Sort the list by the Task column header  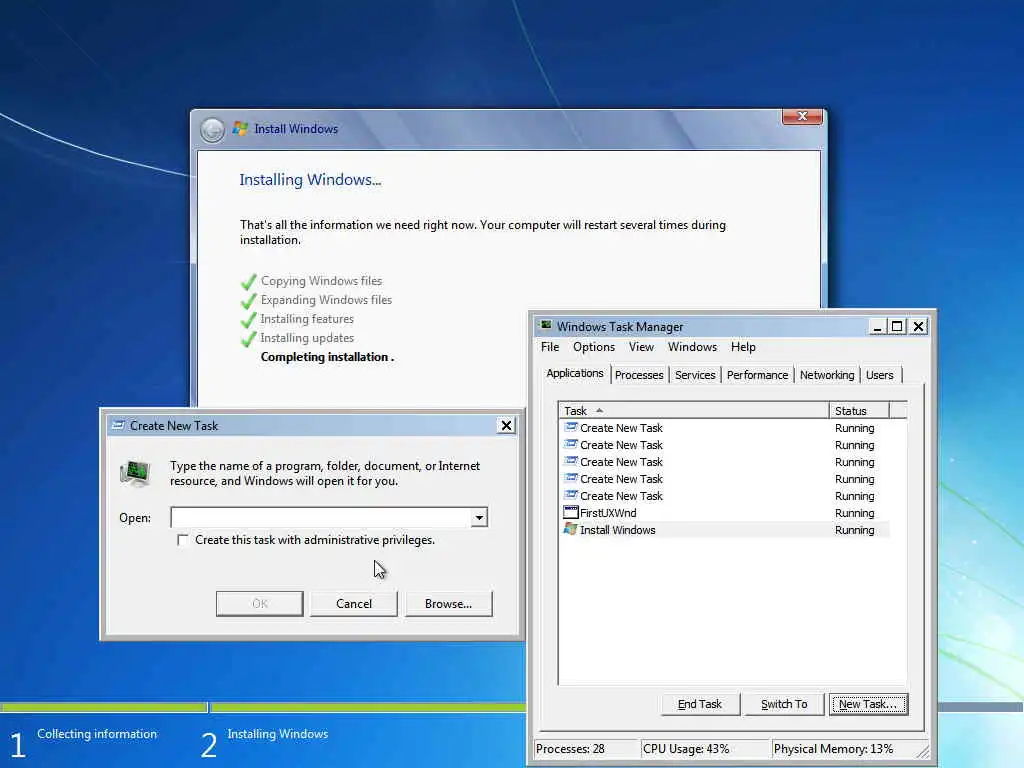tap(694, 411)
